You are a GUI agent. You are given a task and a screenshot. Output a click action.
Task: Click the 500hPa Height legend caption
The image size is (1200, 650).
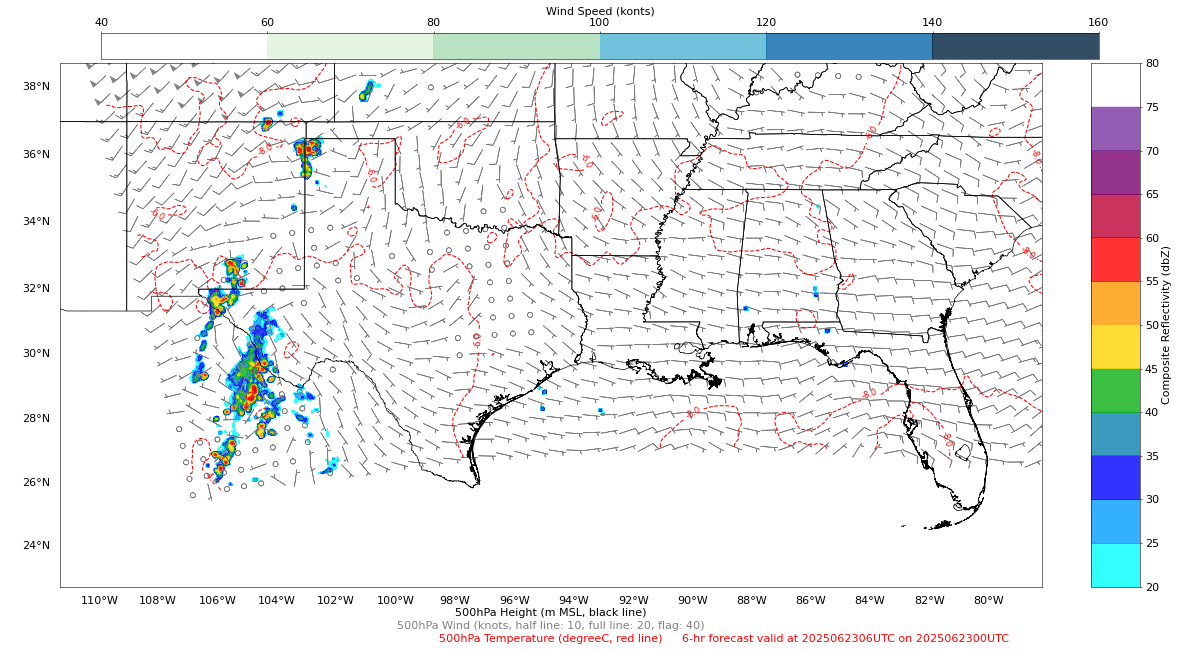(x=550, y=612)
